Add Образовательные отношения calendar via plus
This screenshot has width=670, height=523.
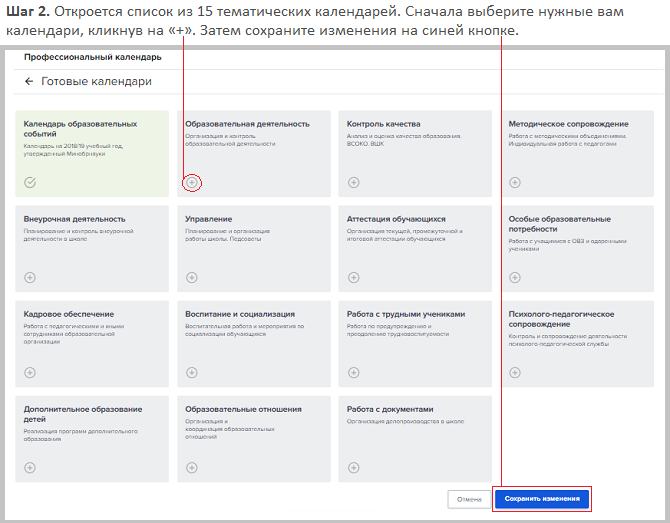click(x=192, y=467)
